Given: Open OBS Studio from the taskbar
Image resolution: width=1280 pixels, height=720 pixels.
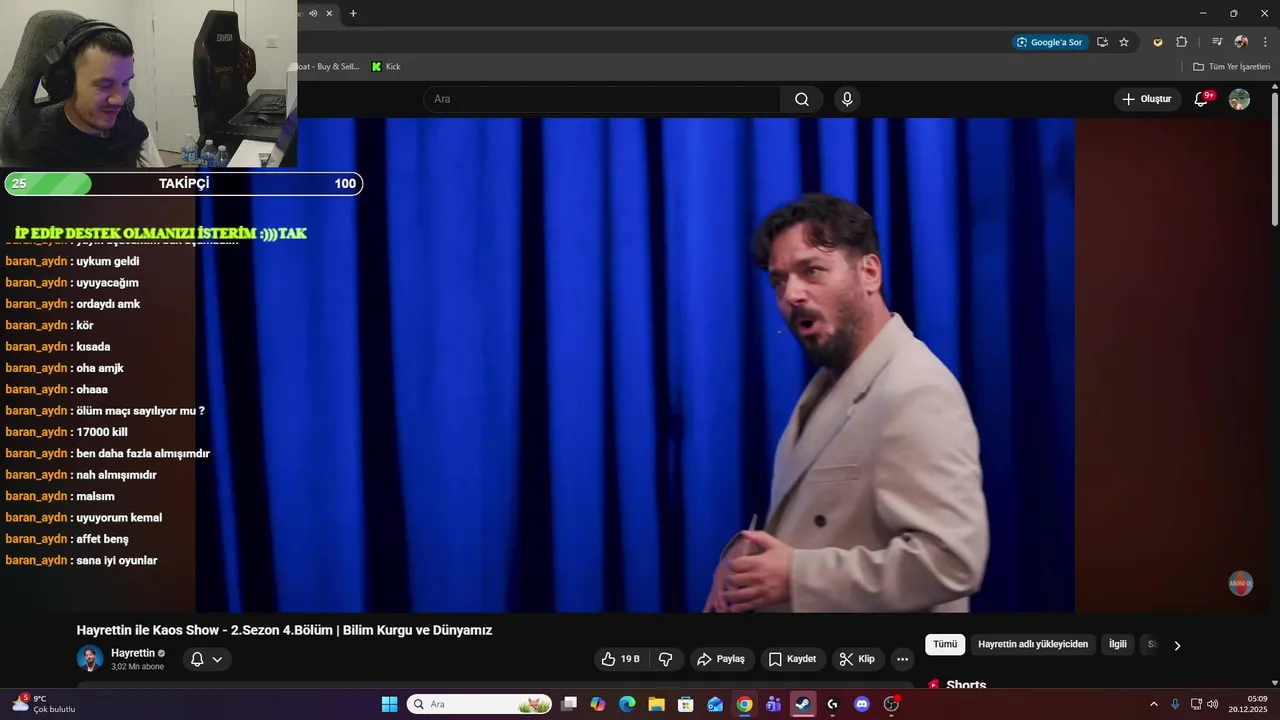Looking at the screenshot, I should point(891,704).
